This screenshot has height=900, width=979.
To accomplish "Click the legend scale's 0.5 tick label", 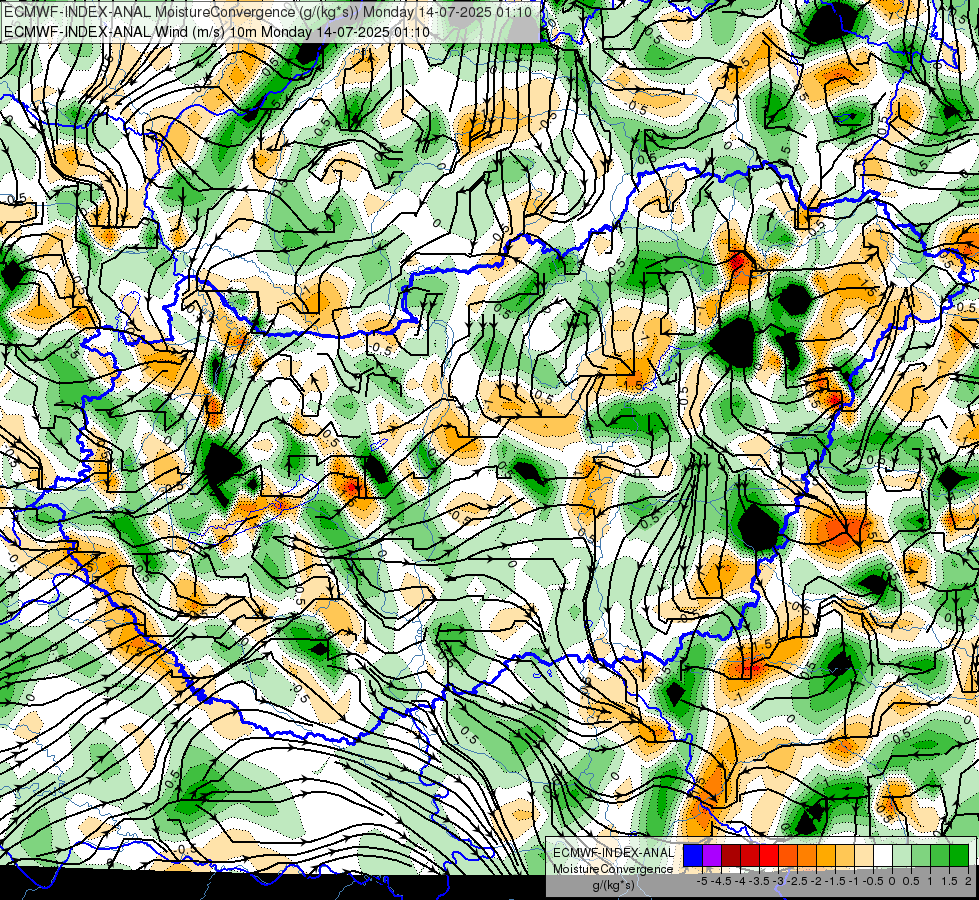I will pos(912,881).
